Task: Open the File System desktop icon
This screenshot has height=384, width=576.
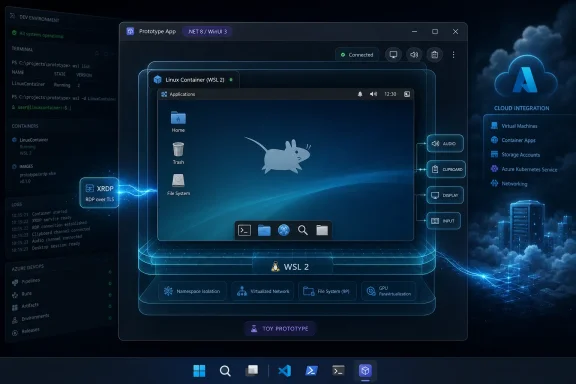Action: 178,184
